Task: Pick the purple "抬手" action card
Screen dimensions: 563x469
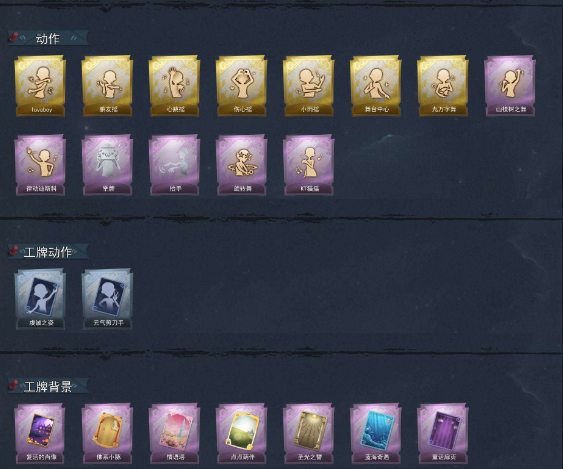Action: pyautogui.click(x=174, y=165)
